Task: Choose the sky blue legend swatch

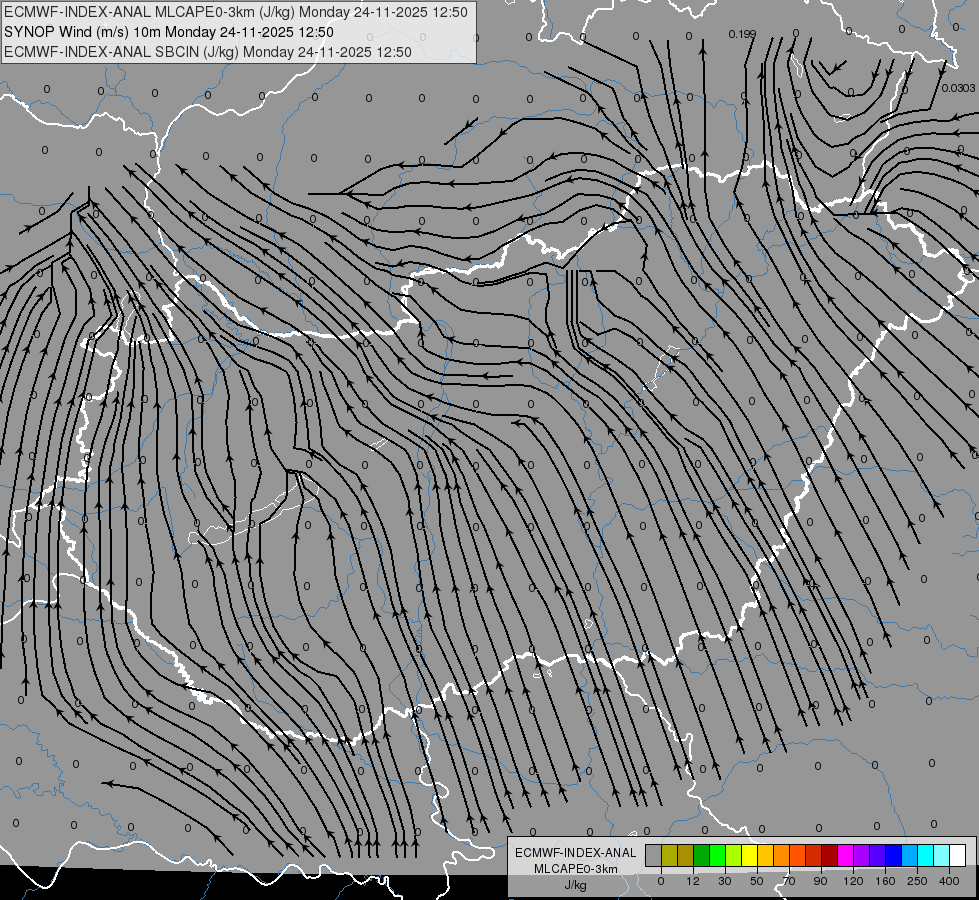Action: 909,855
